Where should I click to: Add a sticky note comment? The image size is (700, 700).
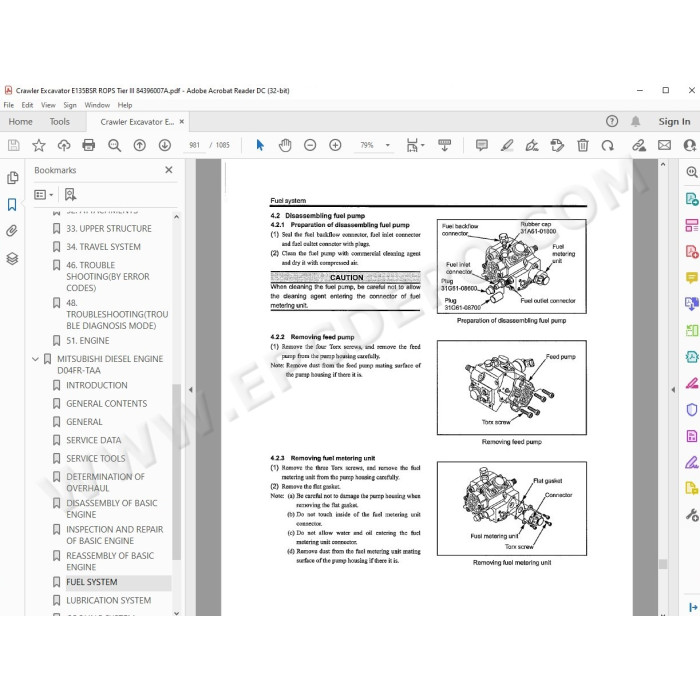click(x=482, y=145)
